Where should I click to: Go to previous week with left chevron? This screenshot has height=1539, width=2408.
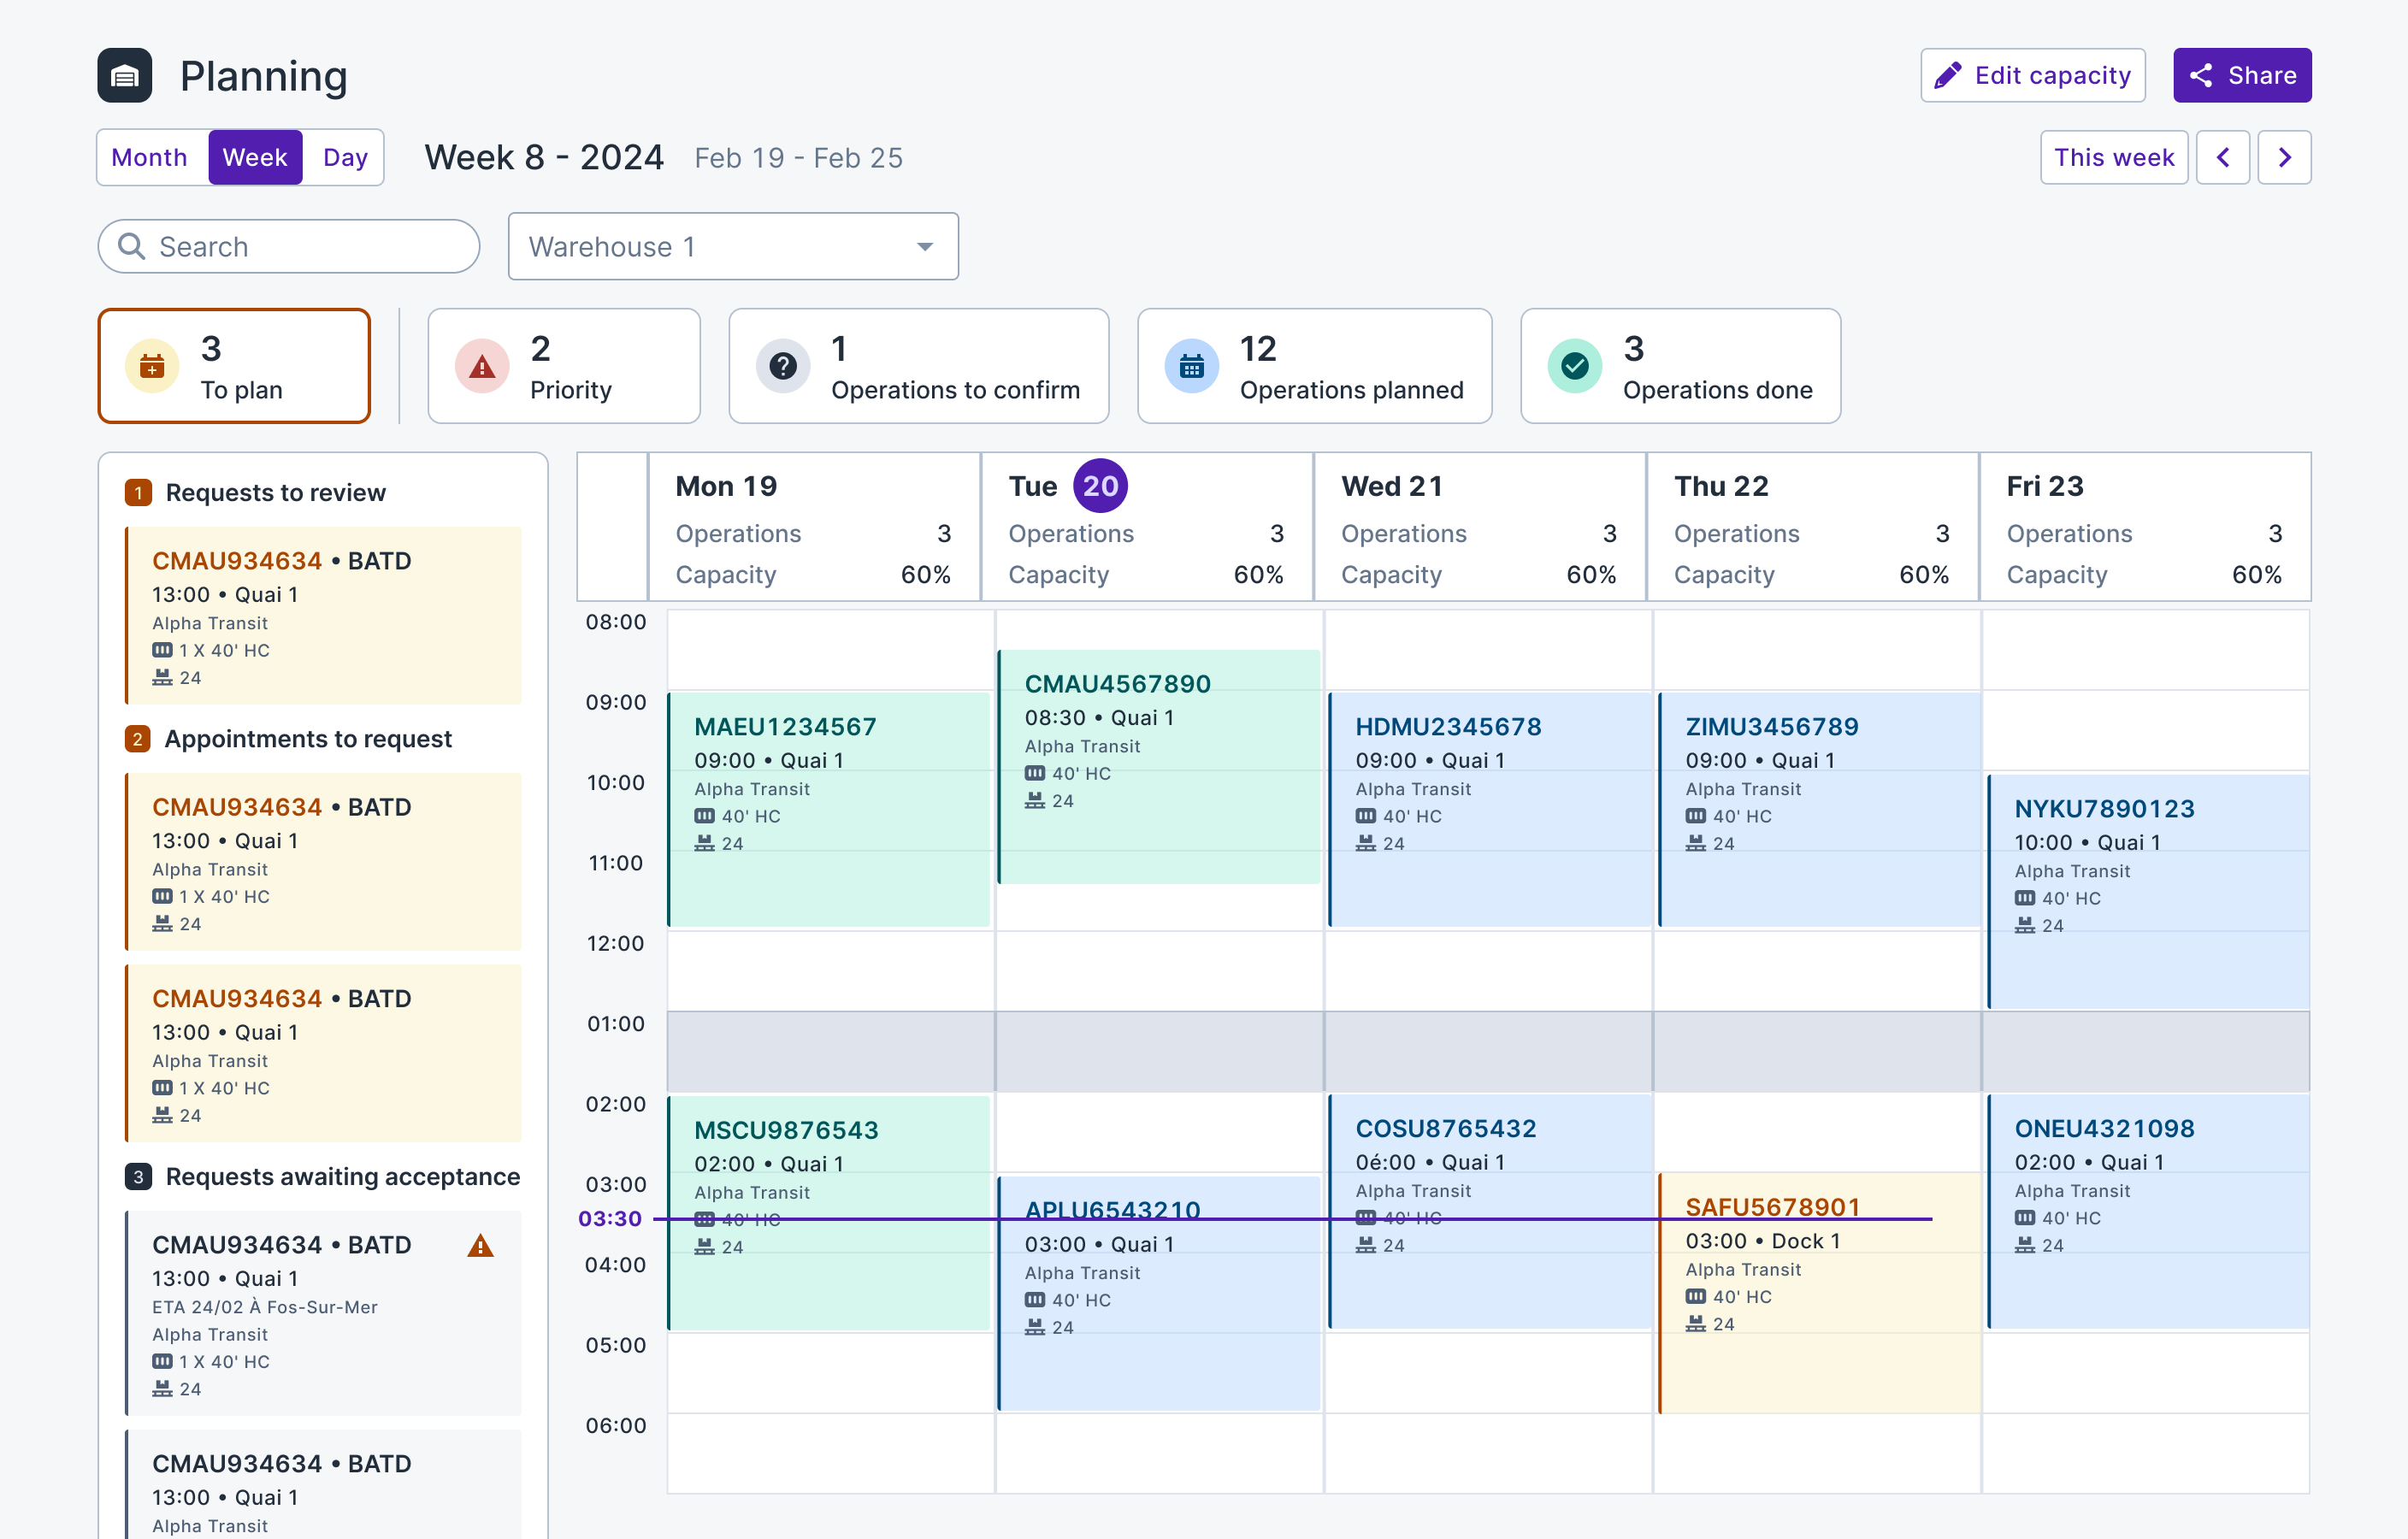pyautogui.click(x=2223, y=158)
